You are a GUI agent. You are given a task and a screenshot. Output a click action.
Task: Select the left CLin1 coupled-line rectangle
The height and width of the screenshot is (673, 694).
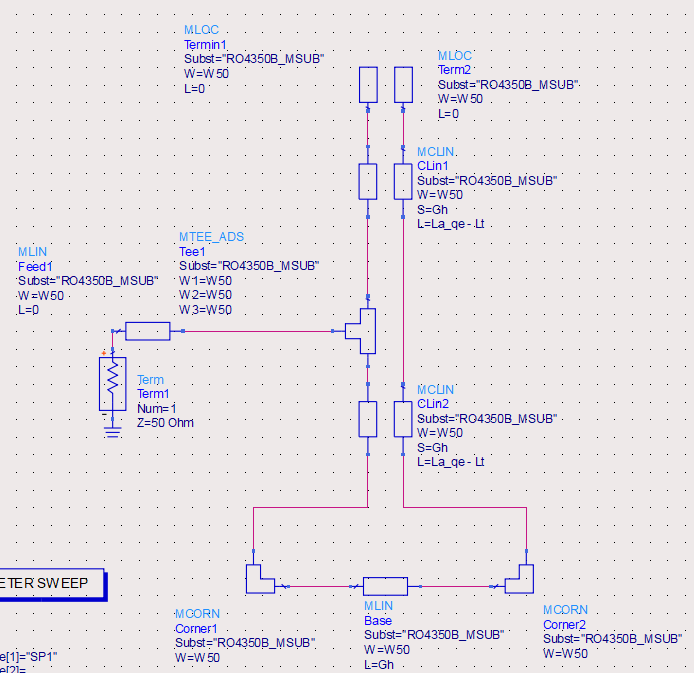pyautogui.click(x=368, y=181)
